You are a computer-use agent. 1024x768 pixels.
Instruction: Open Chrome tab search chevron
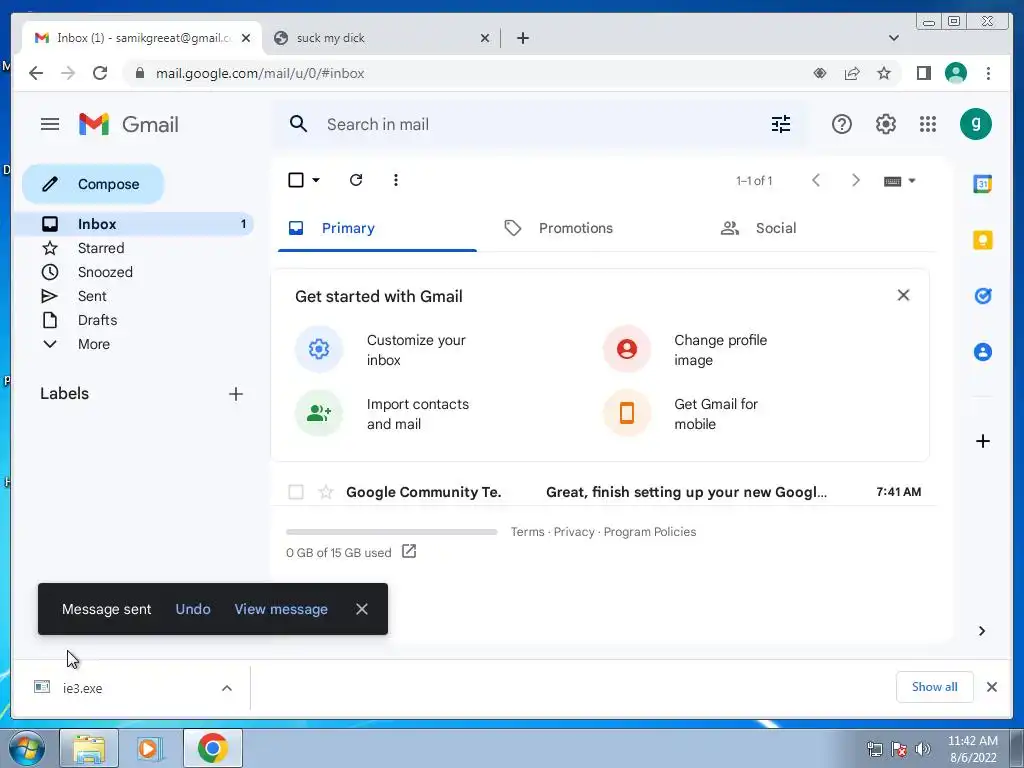[894, 38]
